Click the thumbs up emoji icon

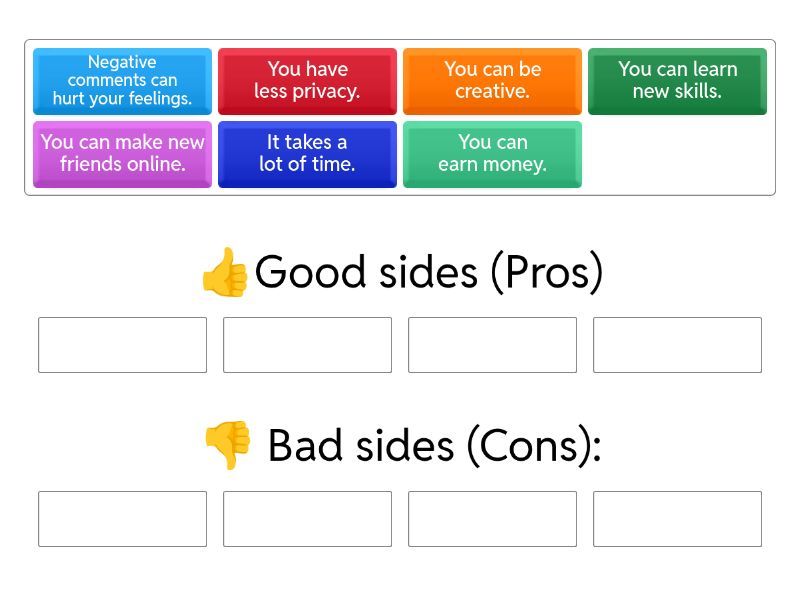(x=224, y=272)
